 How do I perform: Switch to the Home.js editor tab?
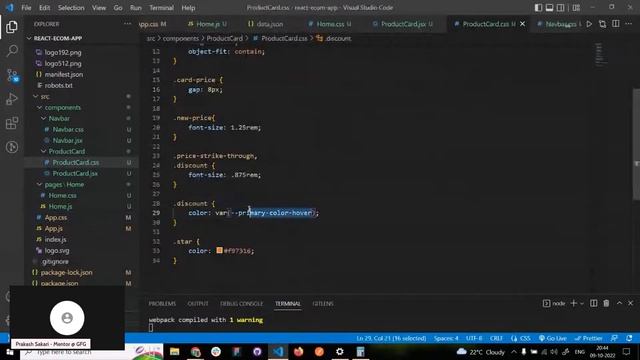(x=207, y=24)
